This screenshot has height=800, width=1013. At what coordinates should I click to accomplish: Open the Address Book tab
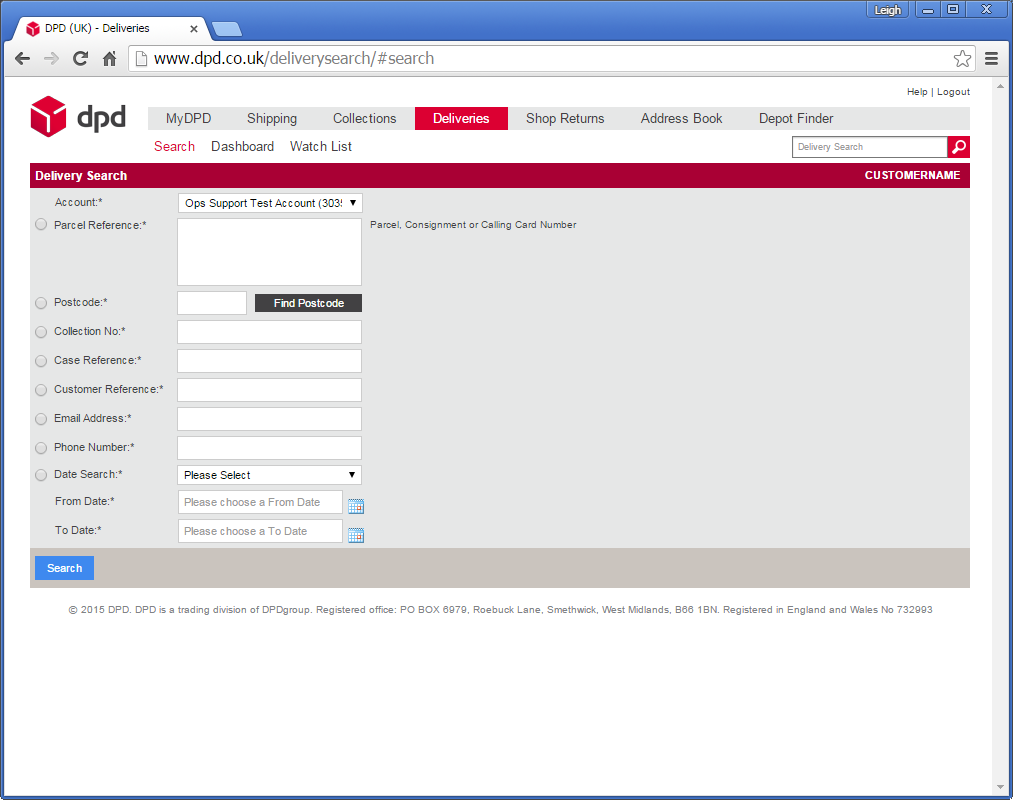[682, 118]
